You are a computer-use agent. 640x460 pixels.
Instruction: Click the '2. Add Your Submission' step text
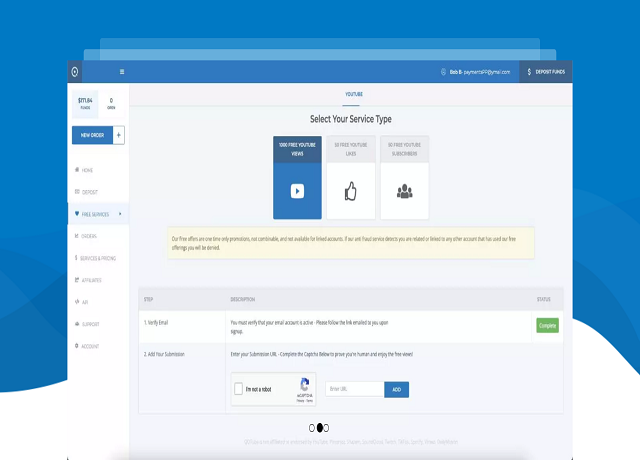coord(164,354)
